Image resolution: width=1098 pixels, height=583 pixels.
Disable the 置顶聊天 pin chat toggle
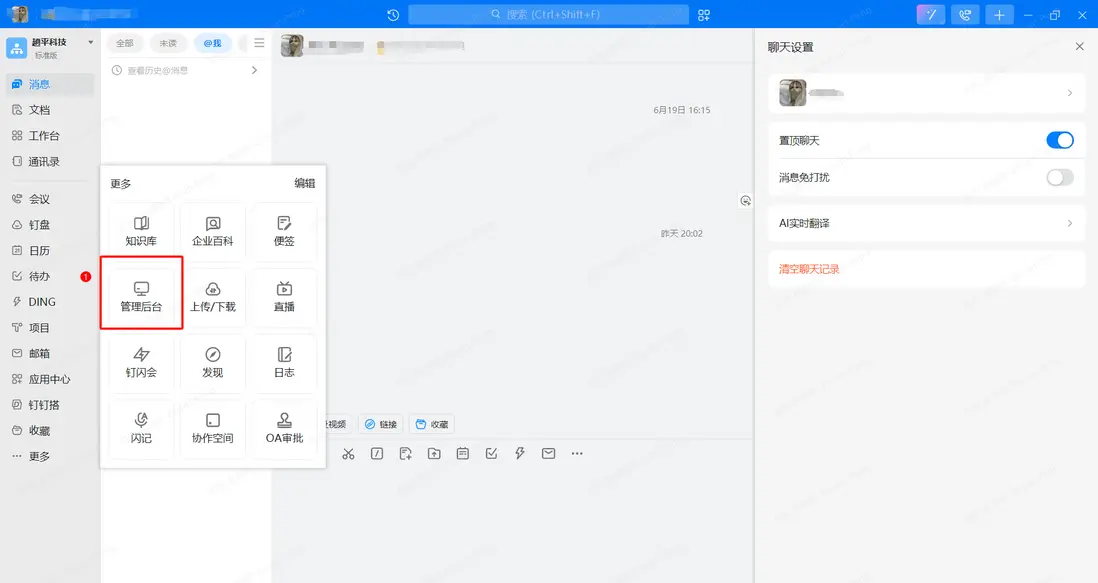pyautogui.click(x=1058, y=140)
